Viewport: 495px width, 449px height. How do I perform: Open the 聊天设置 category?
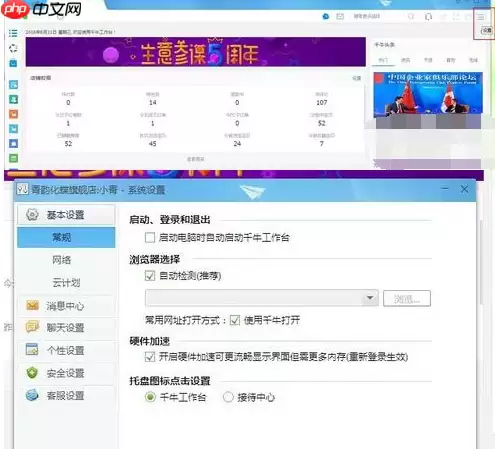66,328
